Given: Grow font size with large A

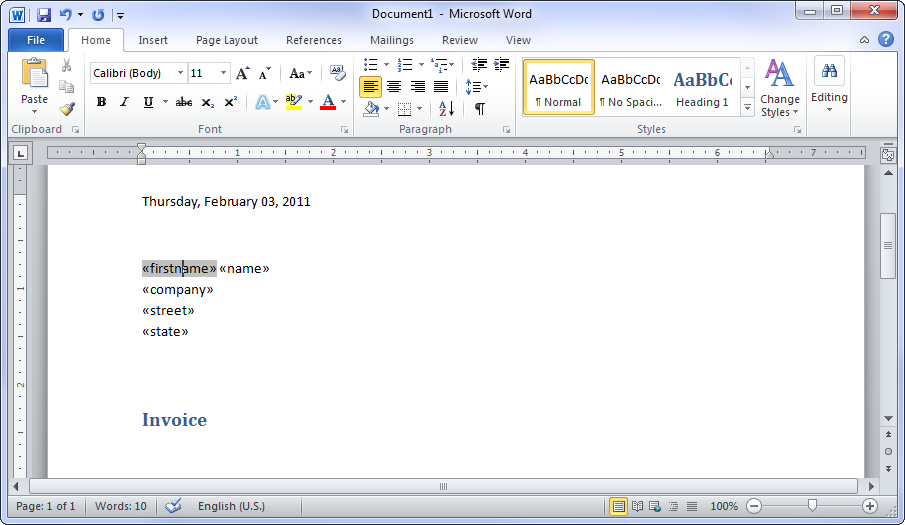Looking at the screenshot, I should tap(242, 73).
